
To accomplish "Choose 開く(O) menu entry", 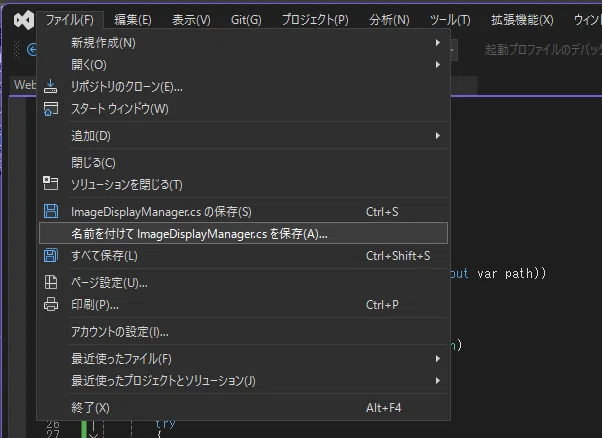I will (243, 64).
